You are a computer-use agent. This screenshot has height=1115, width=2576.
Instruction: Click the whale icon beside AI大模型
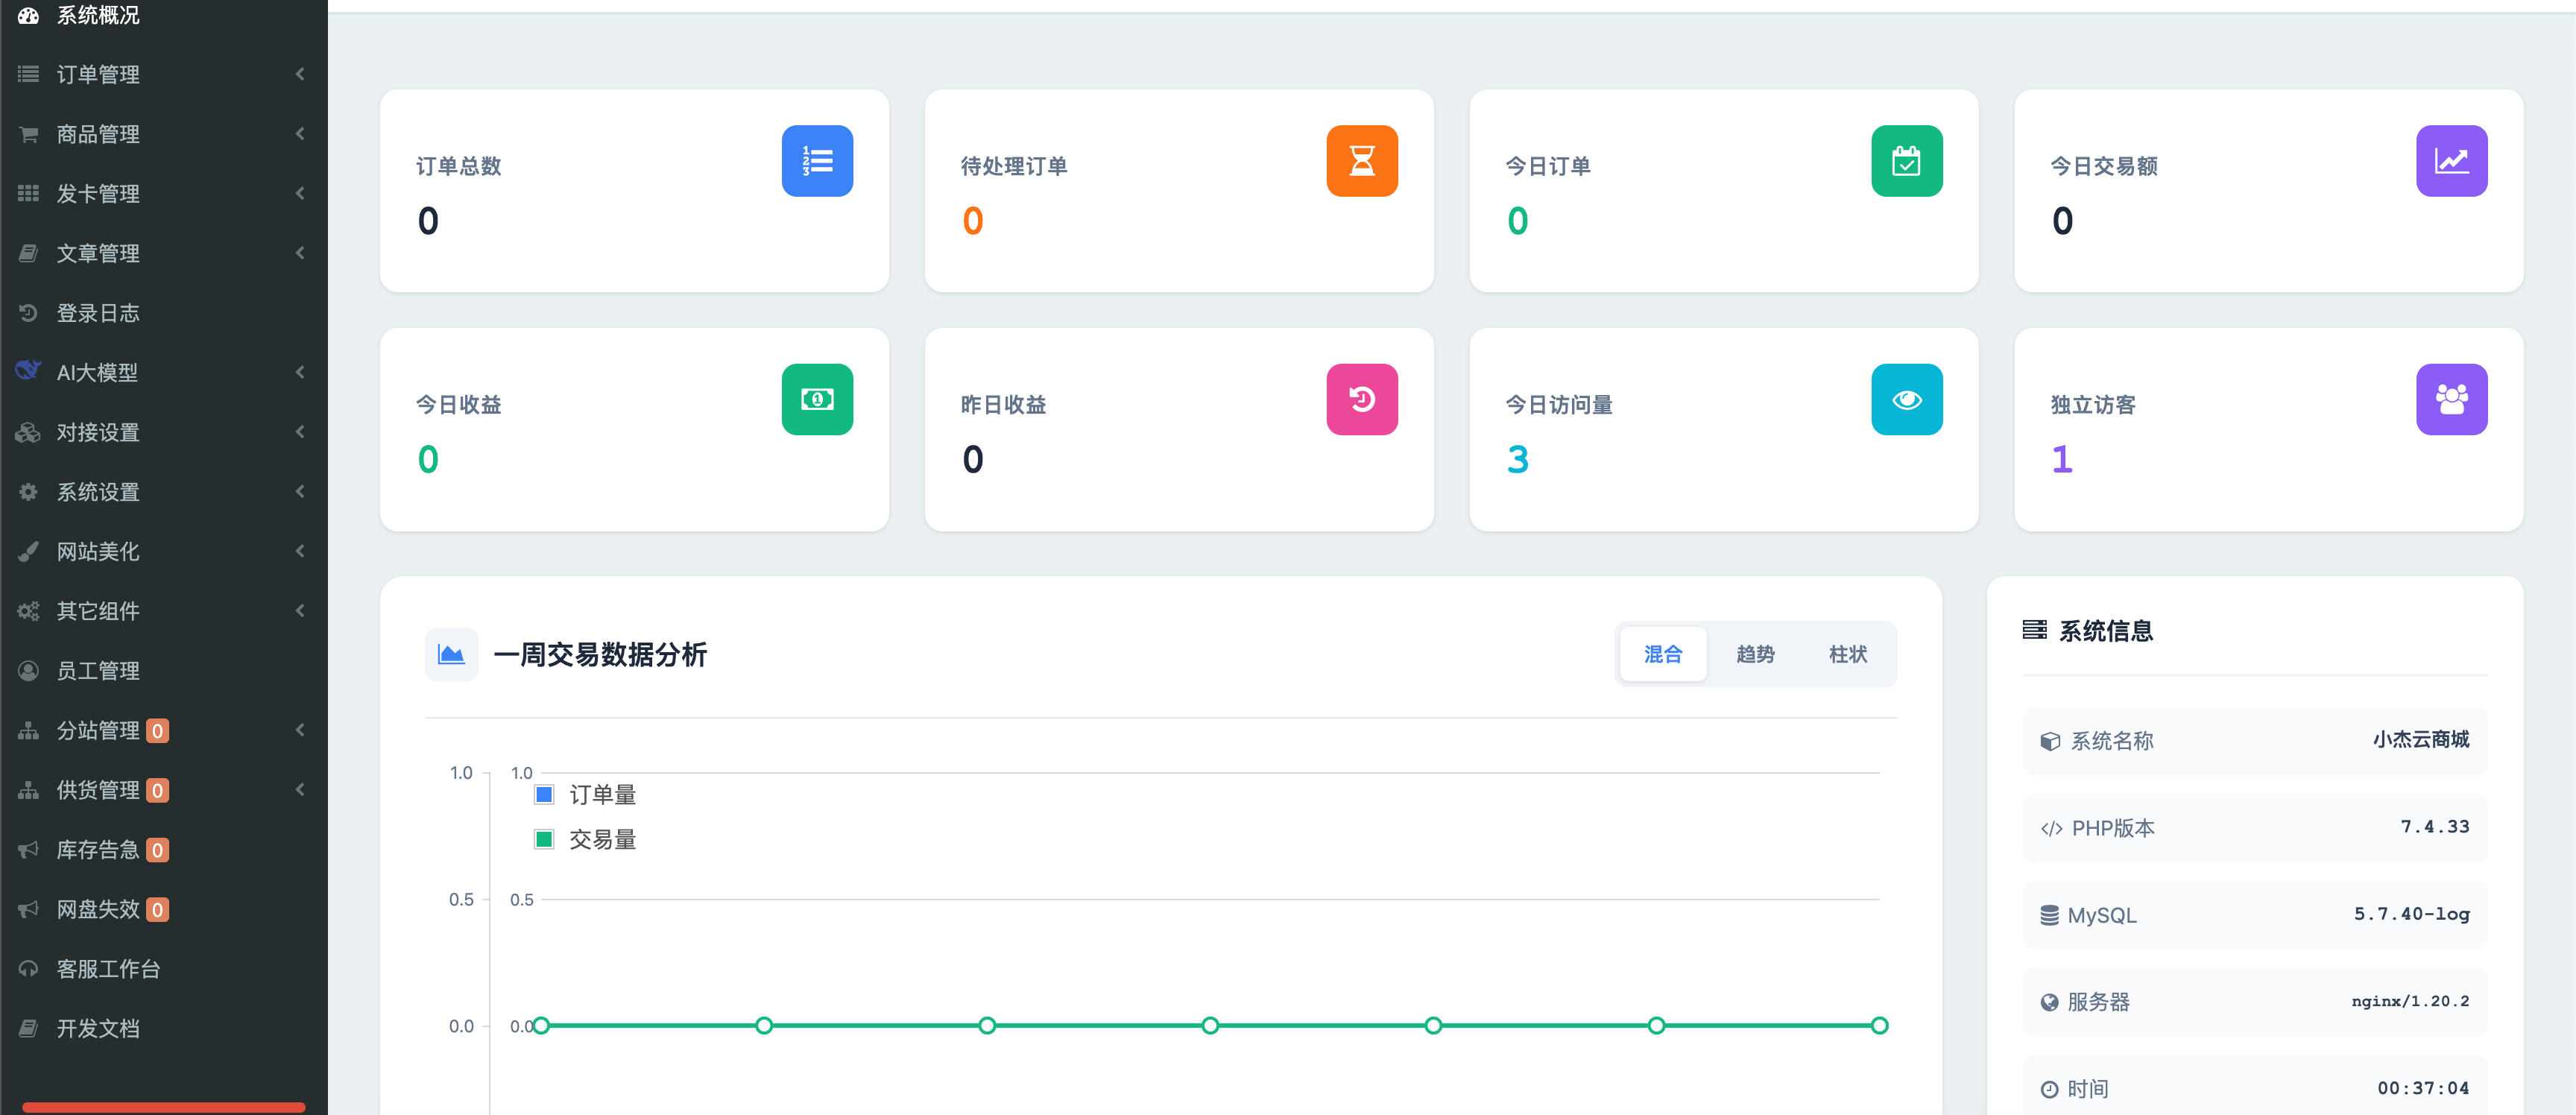[x=28, y=370]
